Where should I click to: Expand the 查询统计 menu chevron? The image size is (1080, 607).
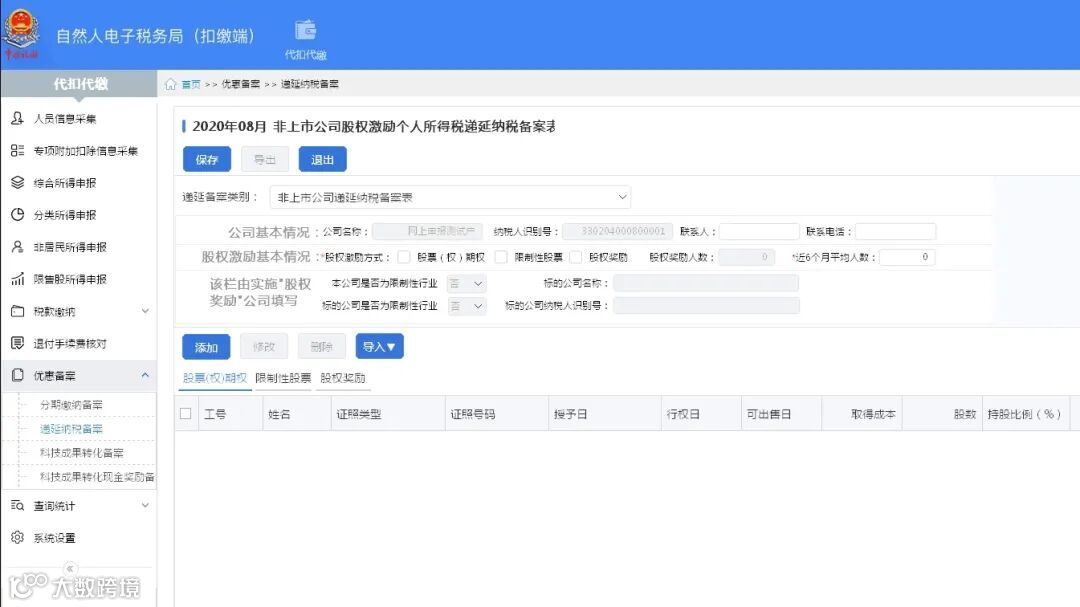145,506
